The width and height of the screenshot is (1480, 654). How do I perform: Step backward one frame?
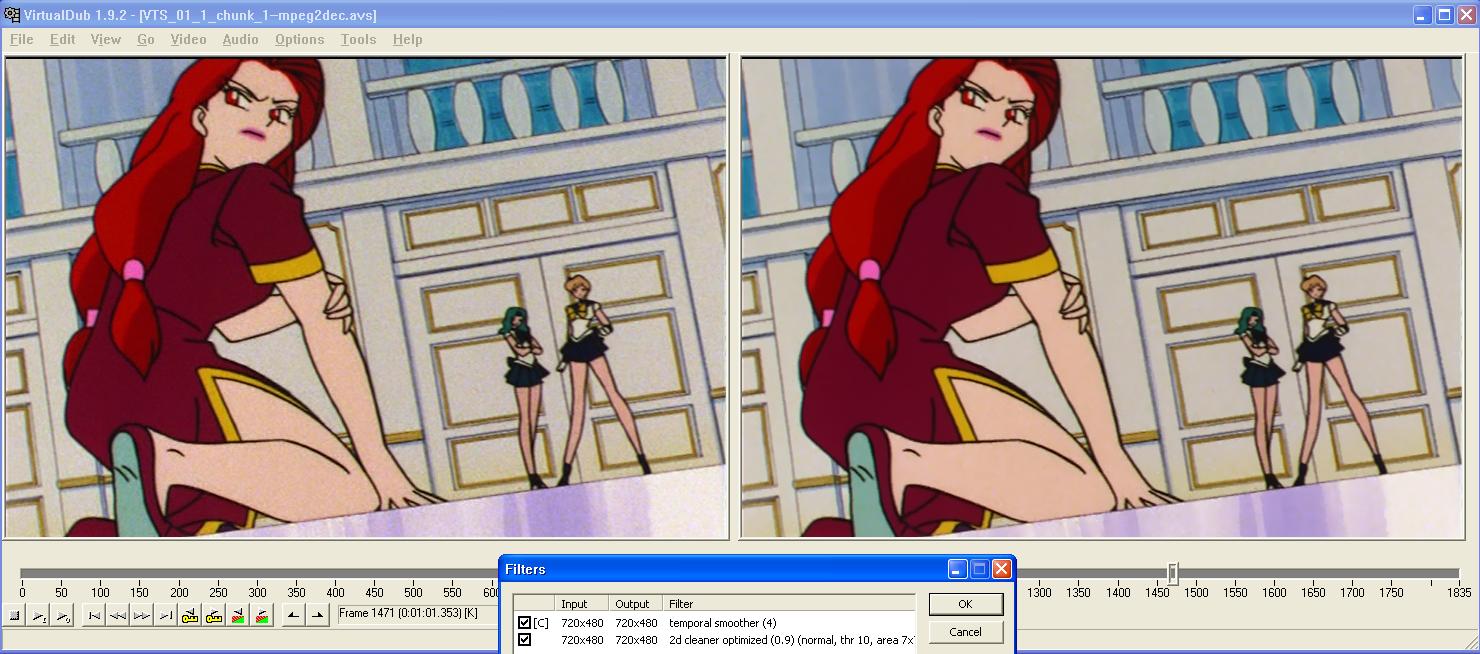point(118,616)
